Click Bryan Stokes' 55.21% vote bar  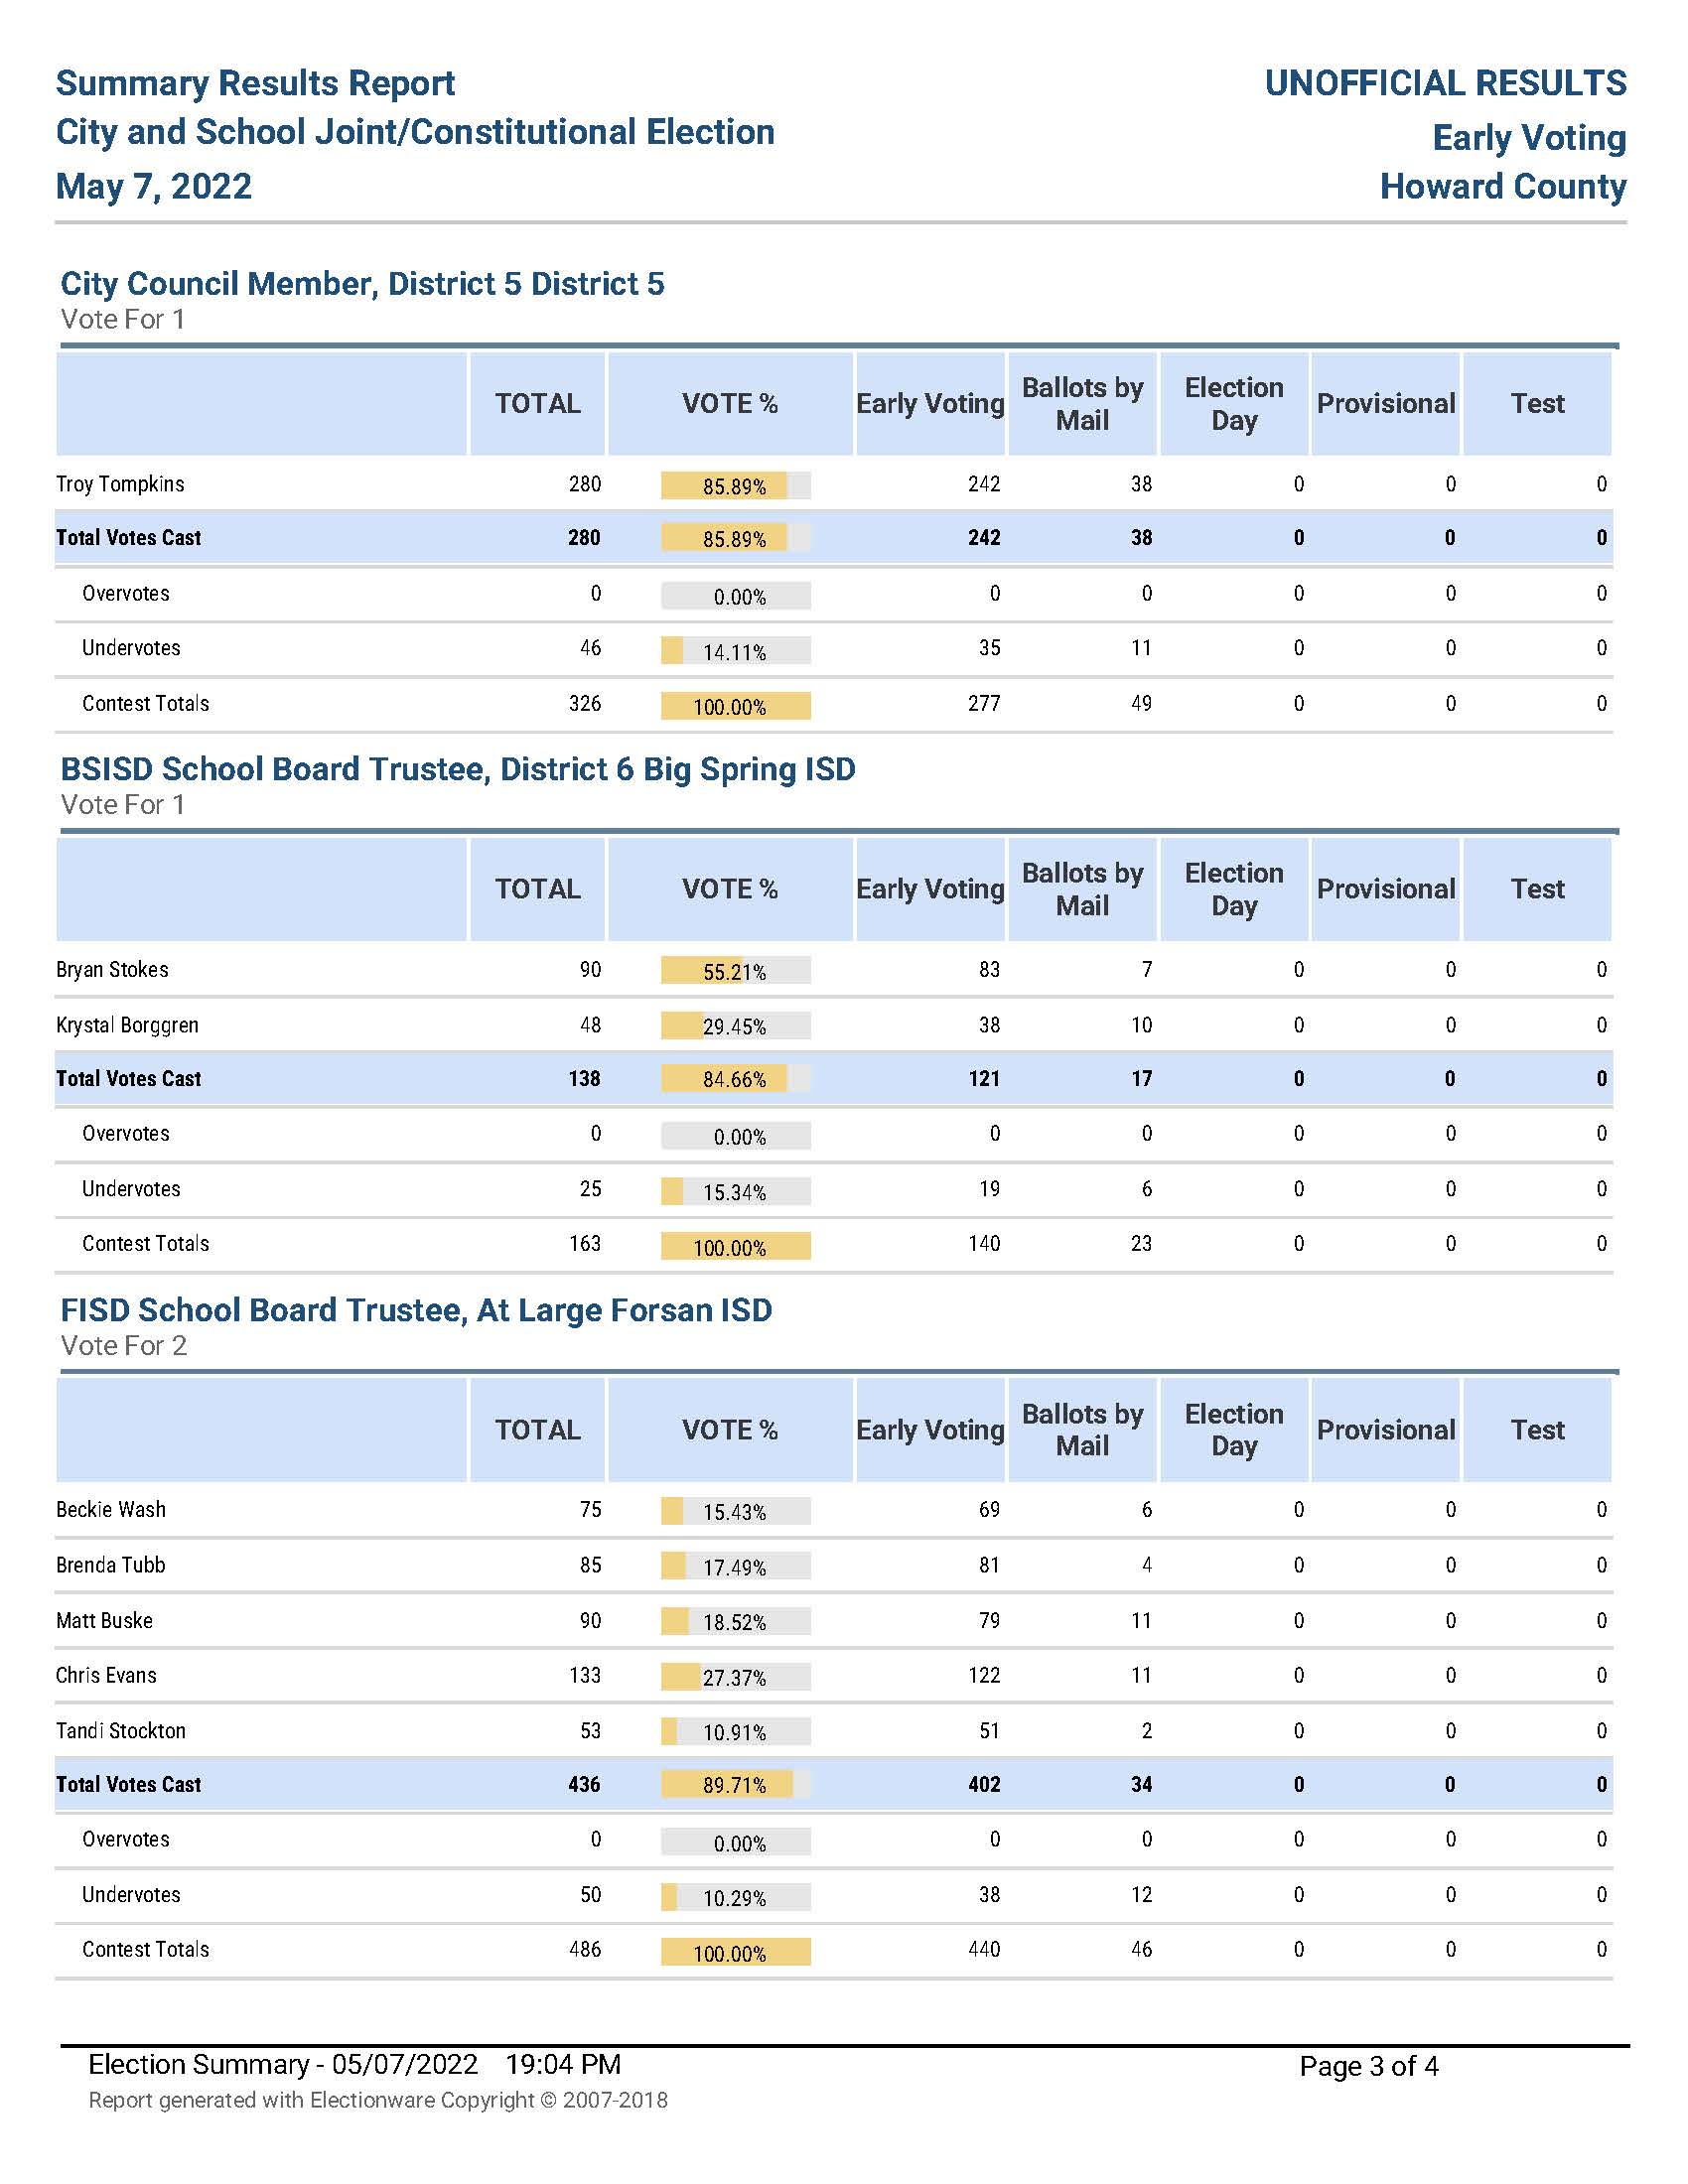point(735,971)
